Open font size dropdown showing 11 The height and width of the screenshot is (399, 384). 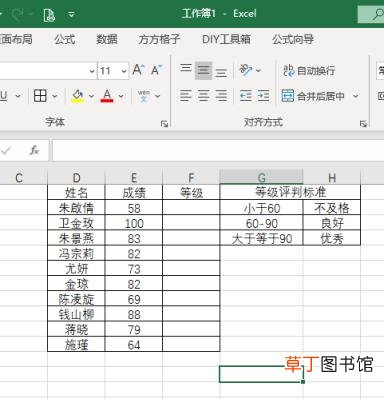click(123, 71)
